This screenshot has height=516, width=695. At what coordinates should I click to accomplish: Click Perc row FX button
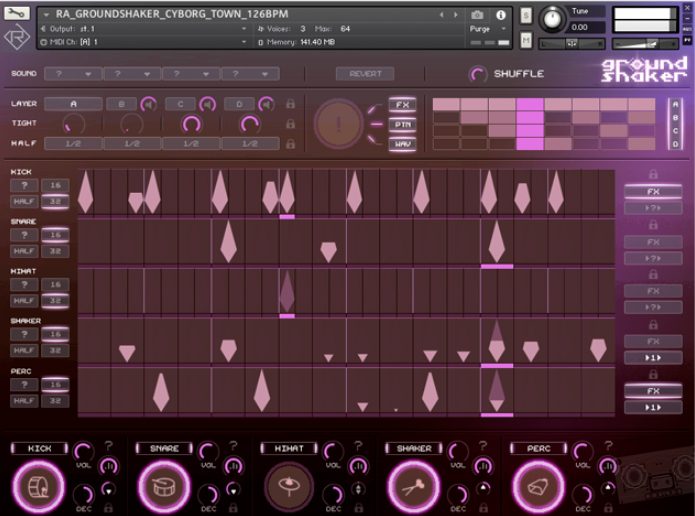click(653, 391)
